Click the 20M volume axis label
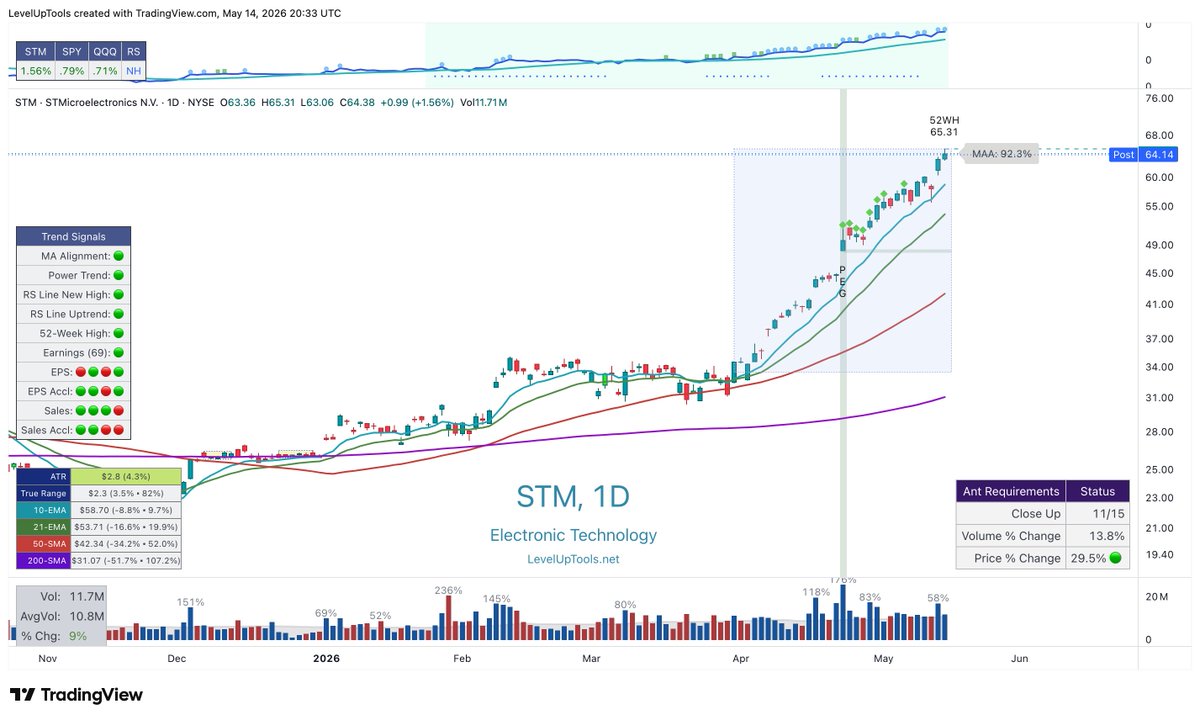 [x=1157, y=597]
